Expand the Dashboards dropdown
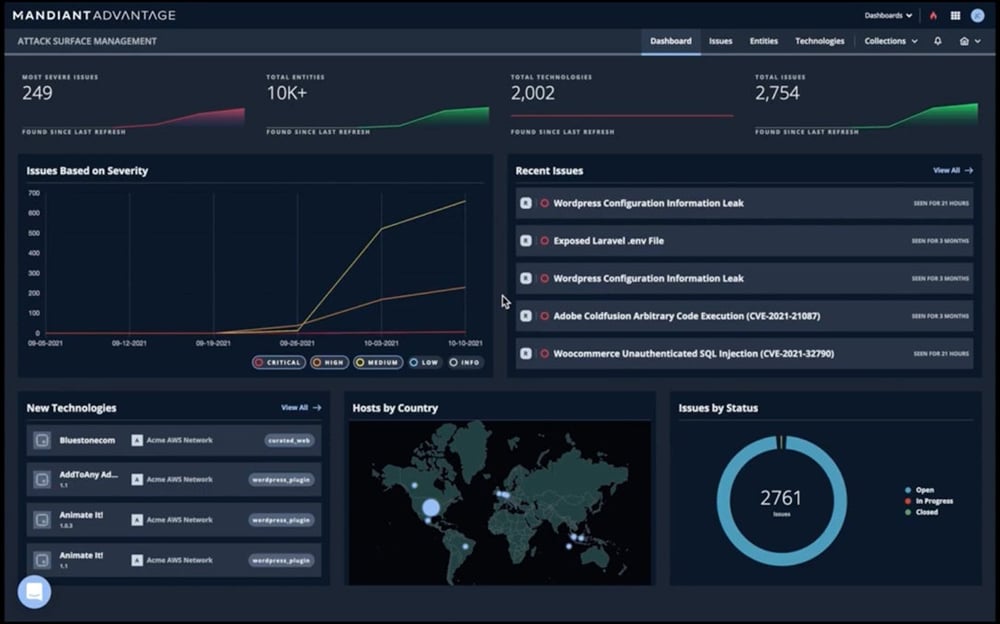 [x=888, y=16]
